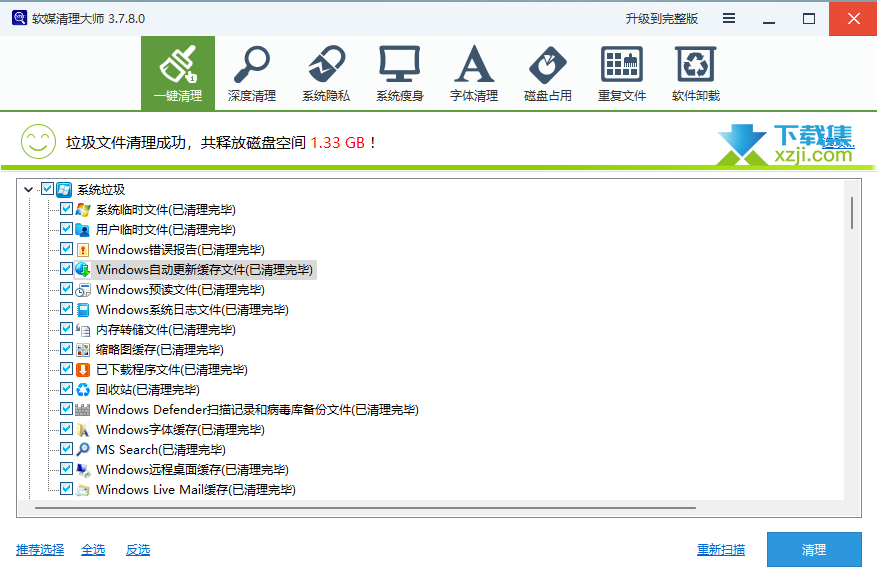Click the Windows远程桌面缓存 icon
Screen dimensions: 877x580
(83, 470)
